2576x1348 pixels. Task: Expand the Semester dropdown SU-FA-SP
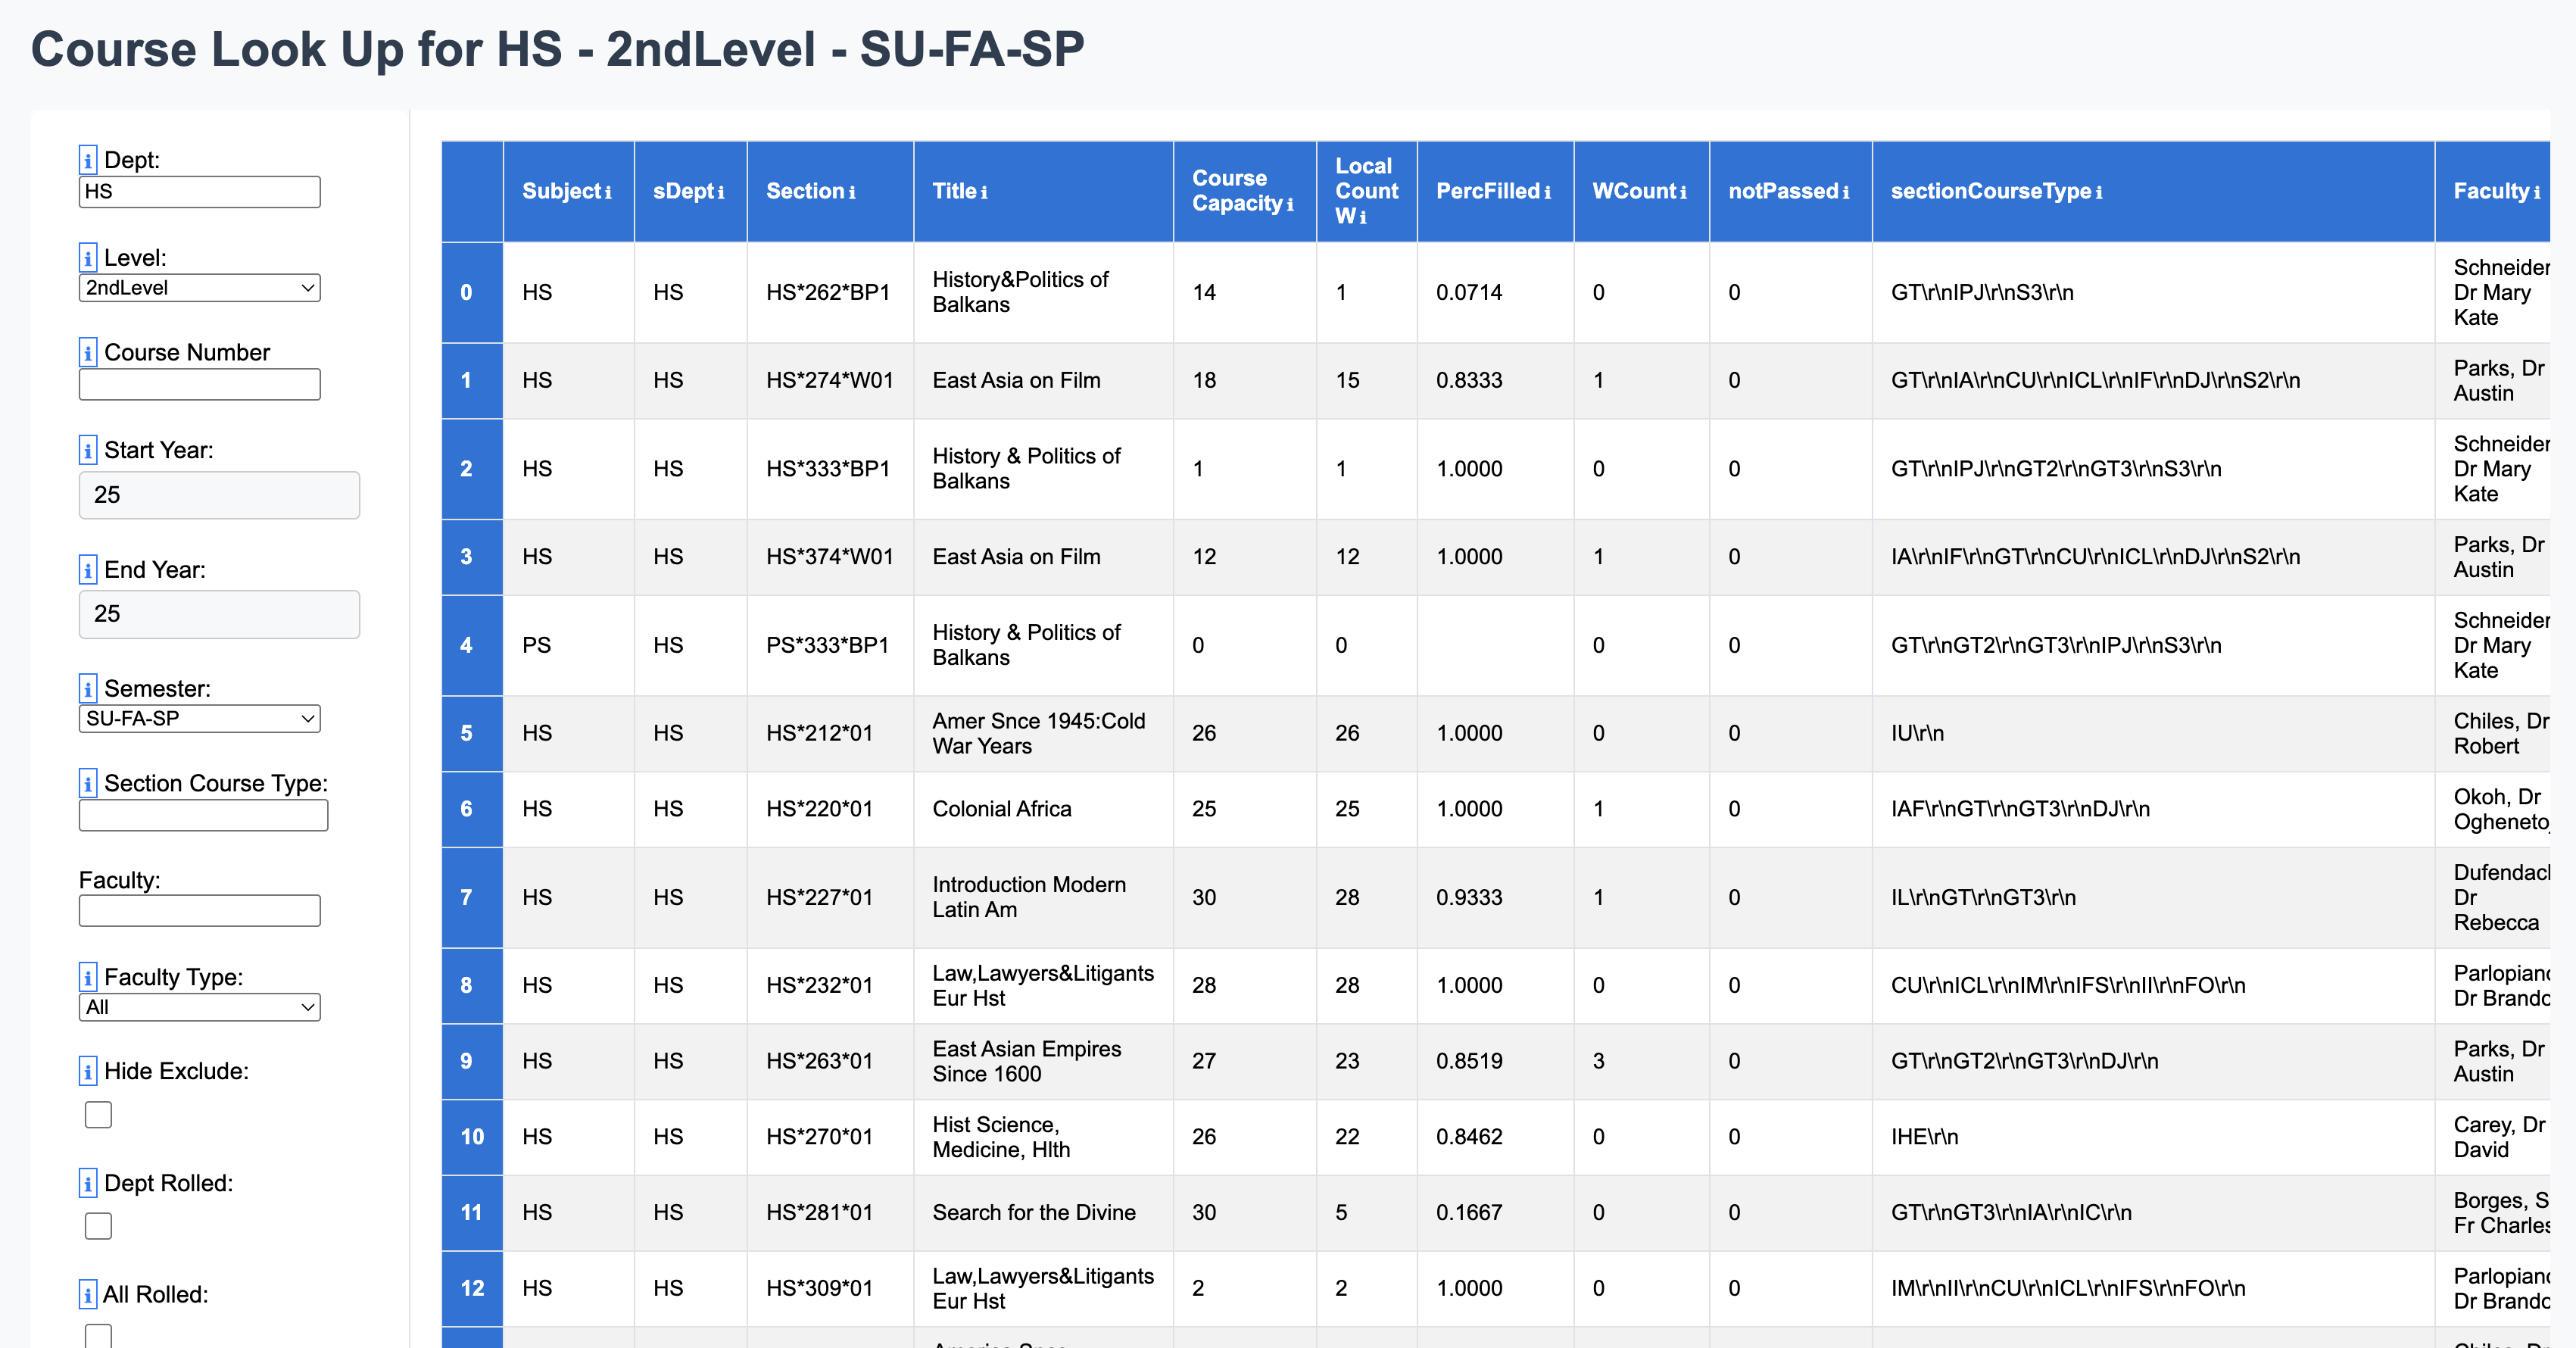pyautogui.click(x=199, y=718)
